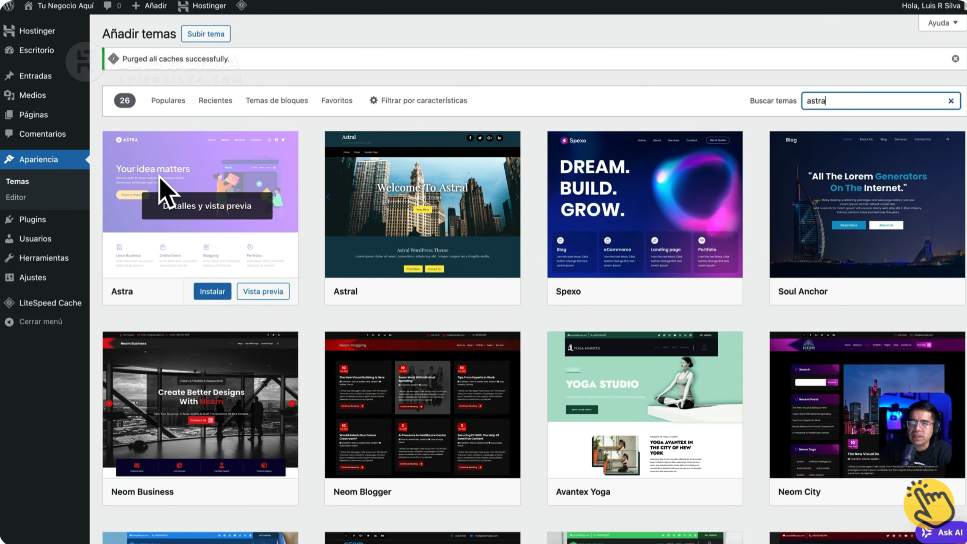Viewport: 967px width, 544px height.
Task: Switch to Favoritos tab
Action: pyautogui.click(x=337, y=101)
